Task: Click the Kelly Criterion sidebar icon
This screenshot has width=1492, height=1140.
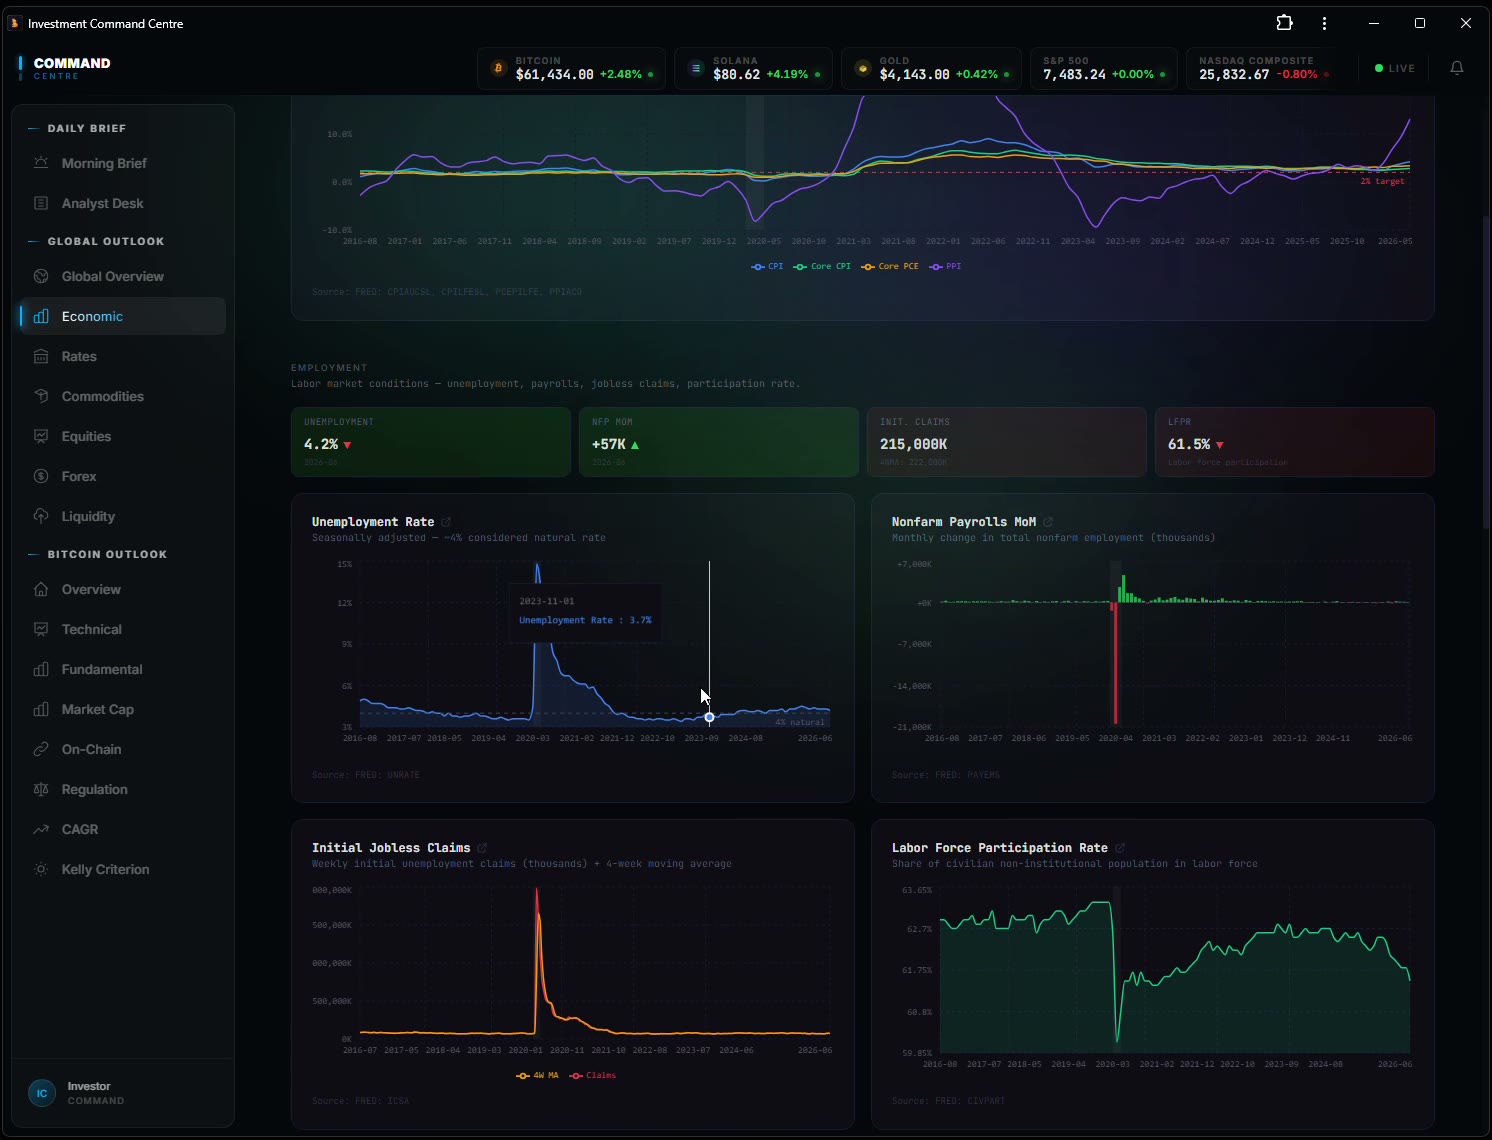Action: tap(41, 869)
